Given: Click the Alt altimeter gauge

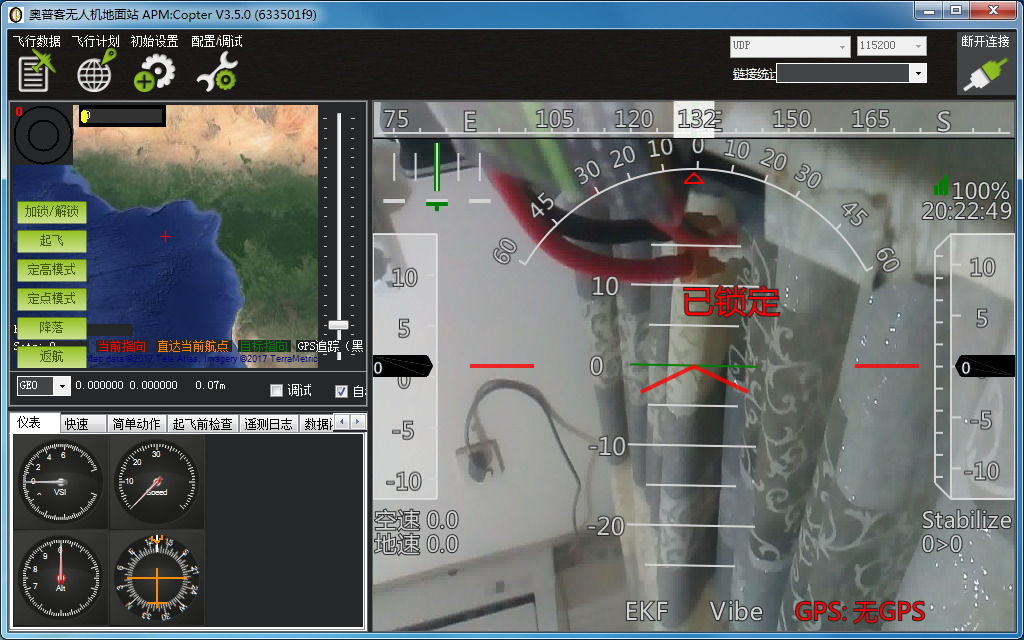Looking at the screenshot, I should tap(60, 577).
